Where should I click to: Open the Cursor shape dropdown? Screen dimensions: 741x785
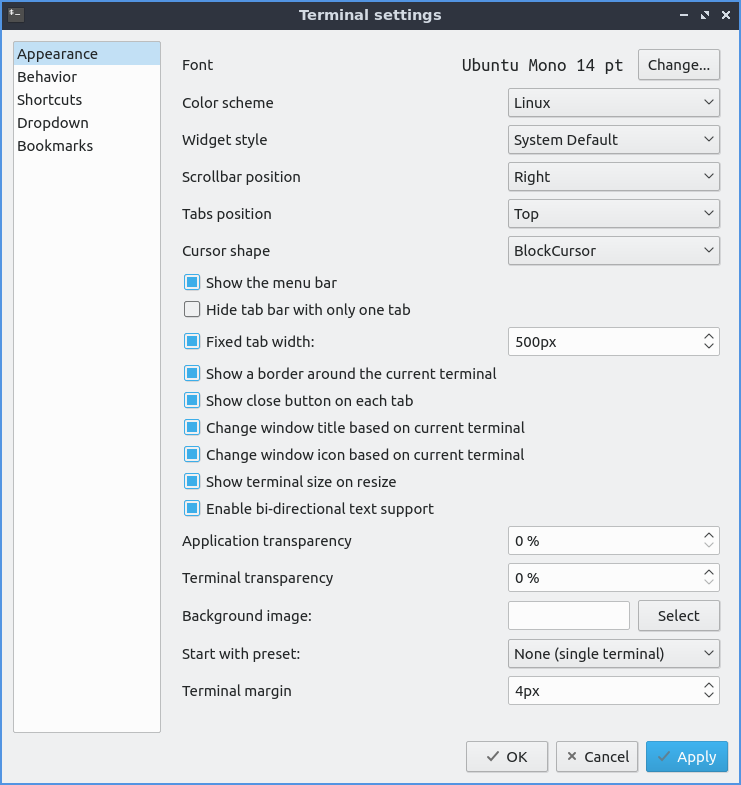[614, 250]
